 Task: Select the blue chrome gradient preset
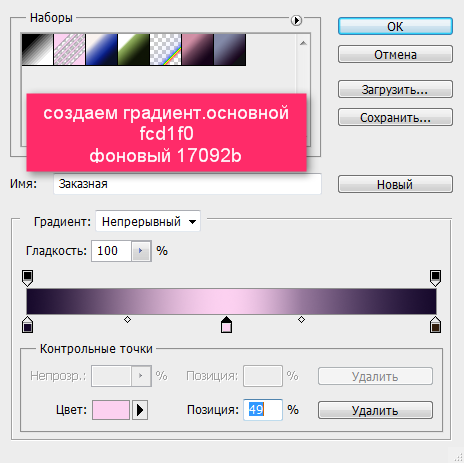click(102, 49)
